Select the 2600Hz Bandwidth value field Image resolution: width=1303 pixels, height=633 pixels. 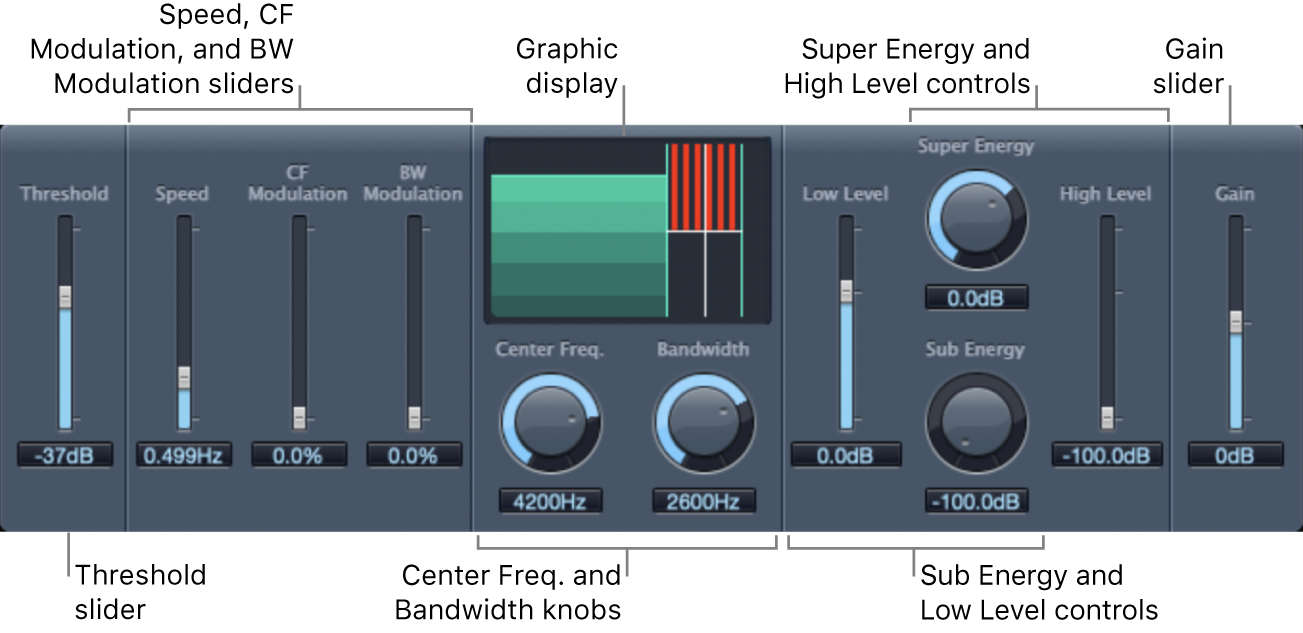click(704, 501)
